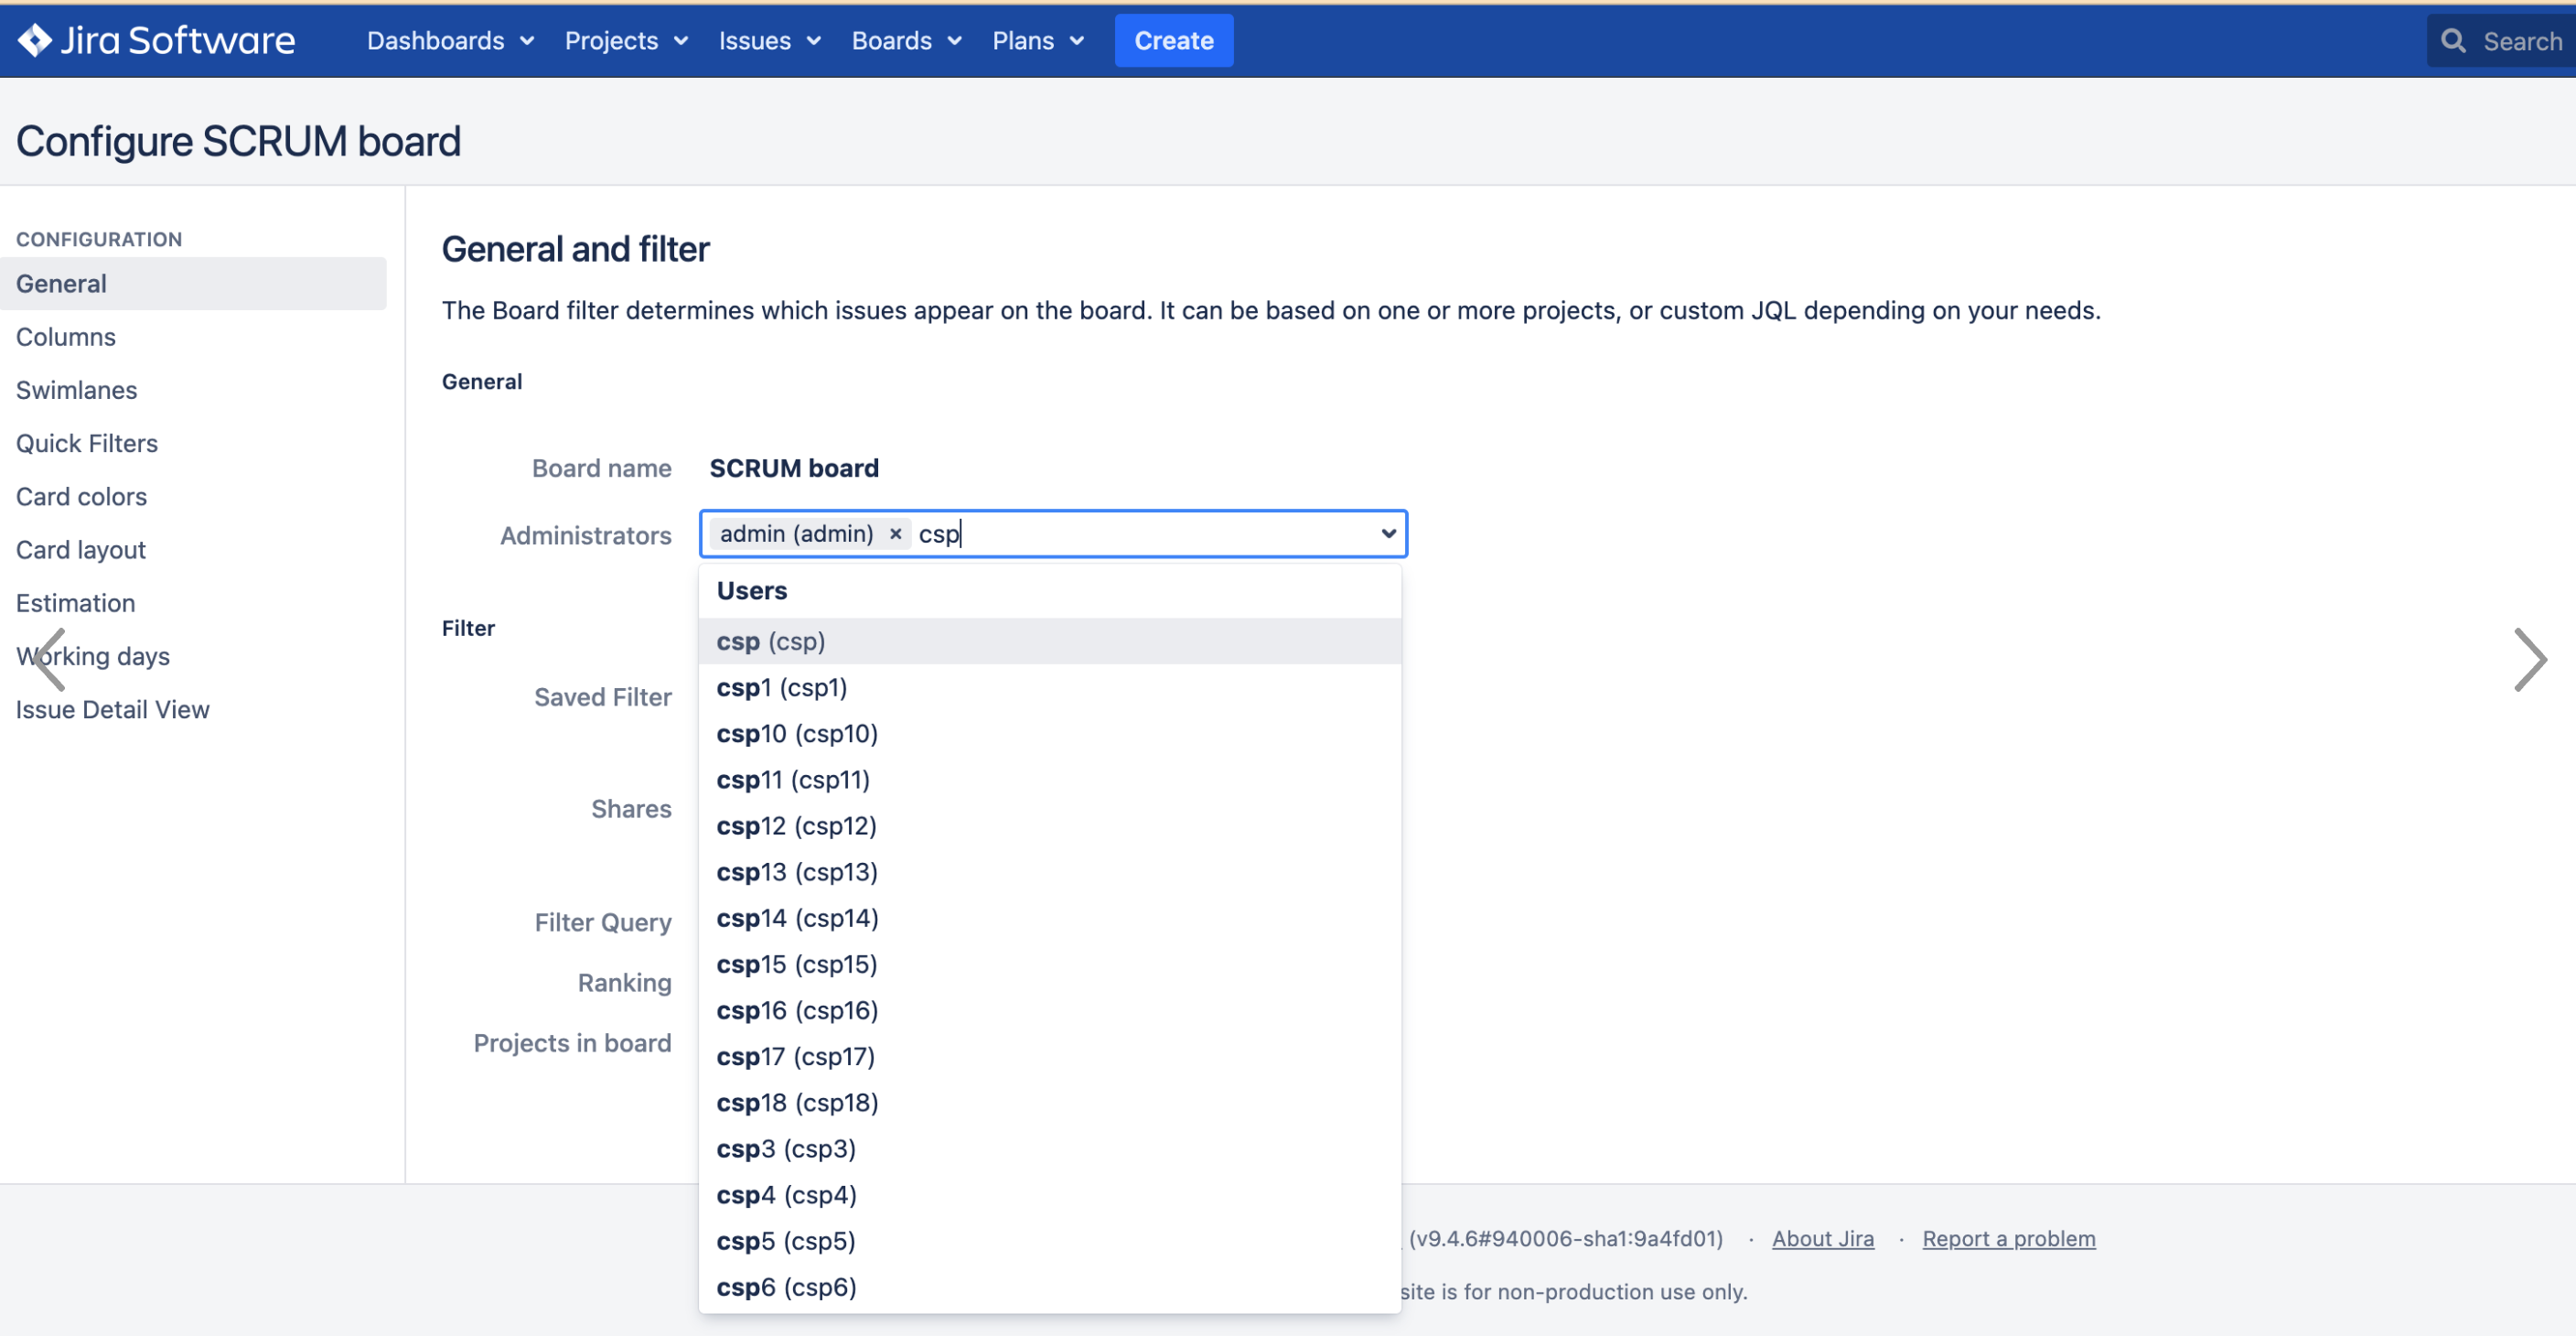
Task: Pick csp18 (csp18) from the dropdown
Action: (x=797, y=1103)
